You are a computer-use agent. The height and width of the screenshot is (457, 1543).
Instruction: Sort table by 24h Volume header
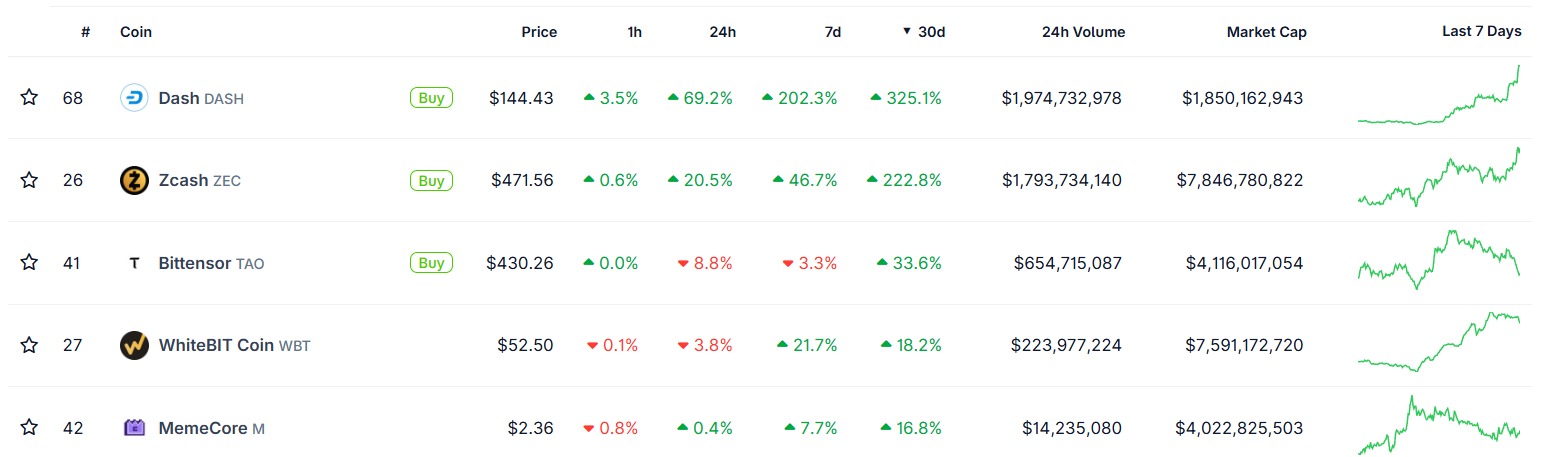point(1083,32)
